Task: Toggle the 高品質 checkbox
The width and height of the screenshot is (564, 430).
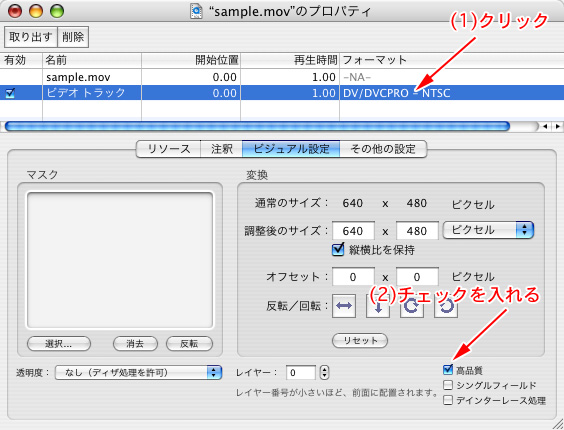Action: [x=448, y=370]
